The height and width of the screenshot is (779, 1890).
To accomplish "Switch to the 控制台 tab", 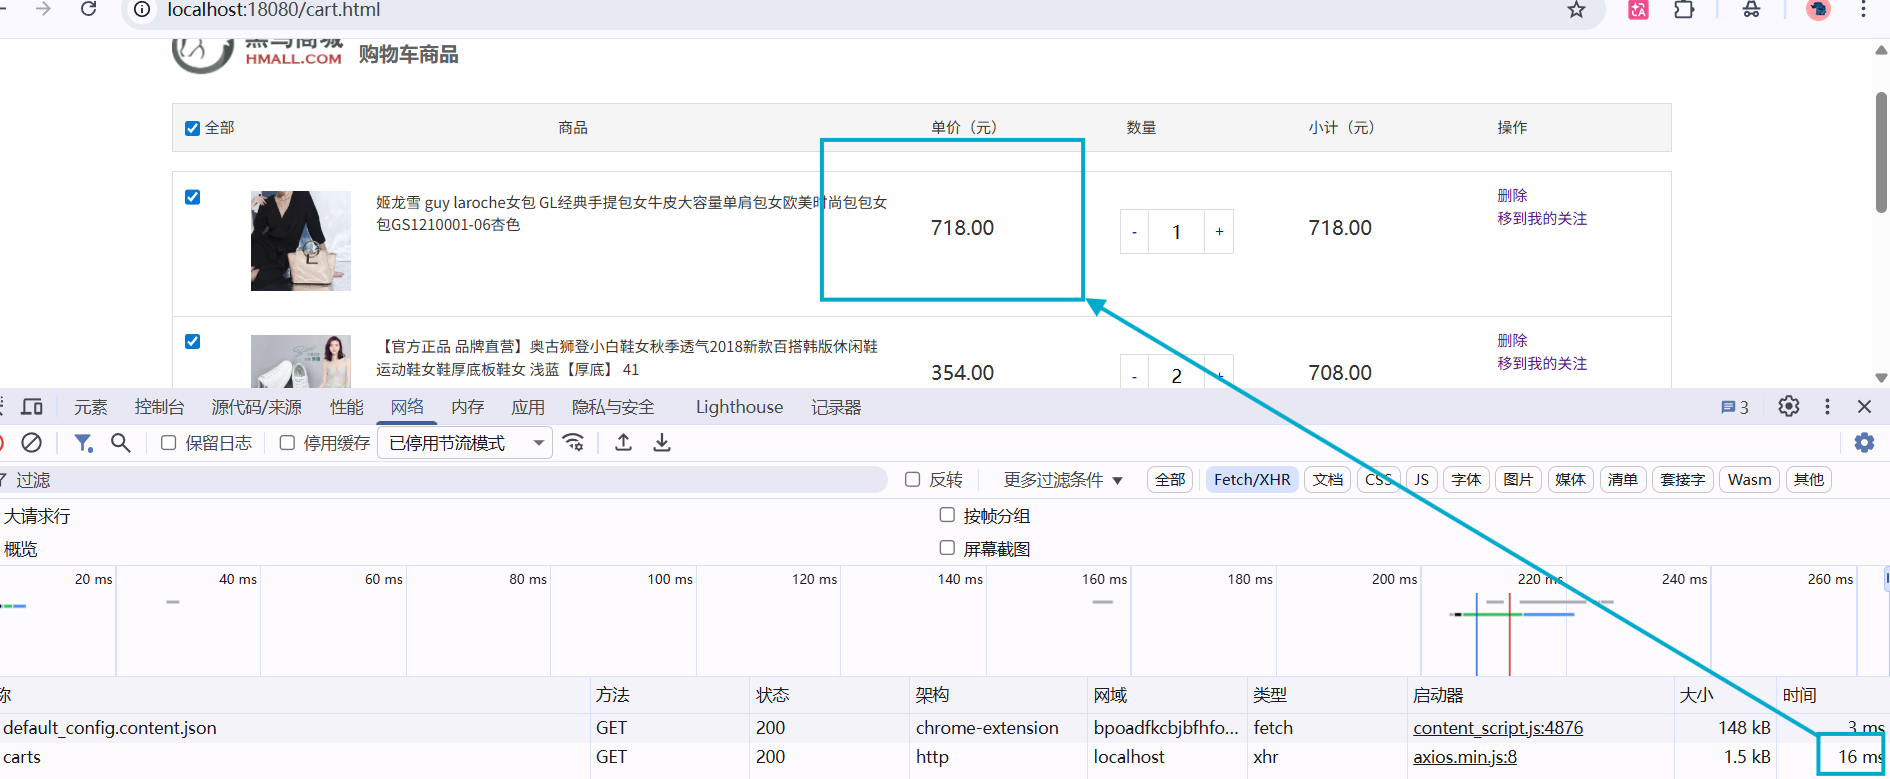I will [x=160, y=407].
